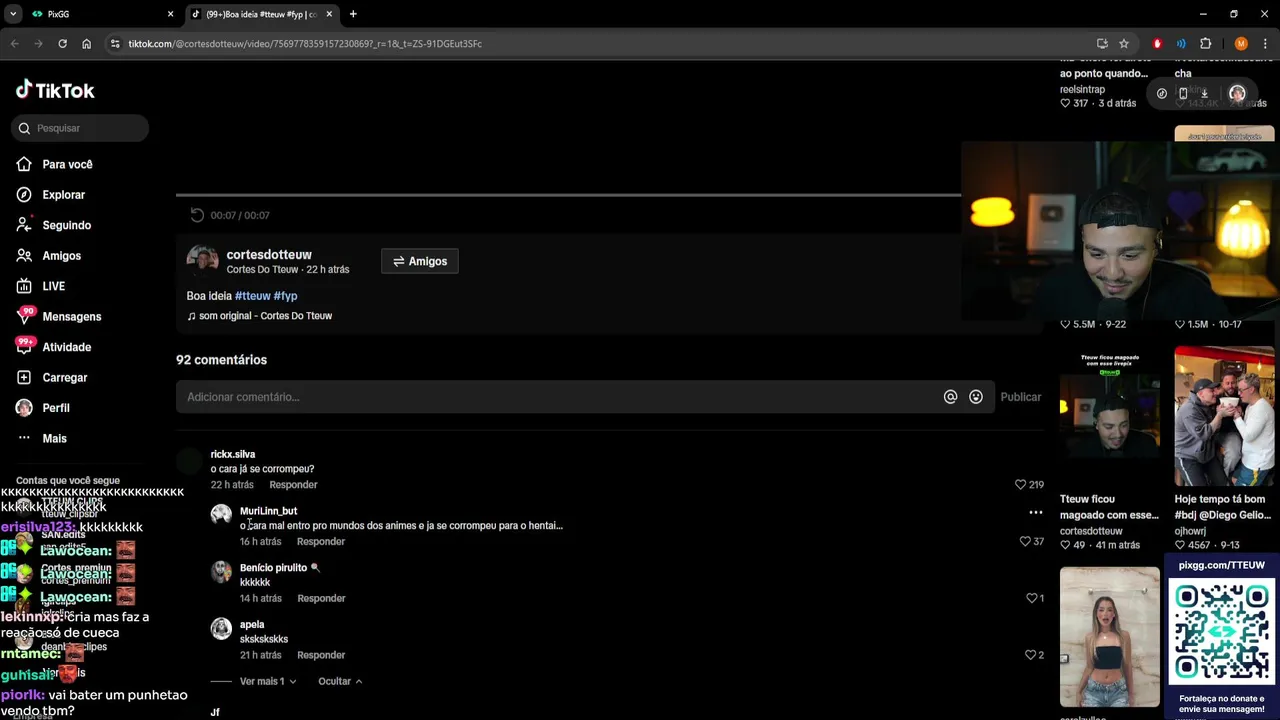Click the video progress bar

(x=568, y=195)
